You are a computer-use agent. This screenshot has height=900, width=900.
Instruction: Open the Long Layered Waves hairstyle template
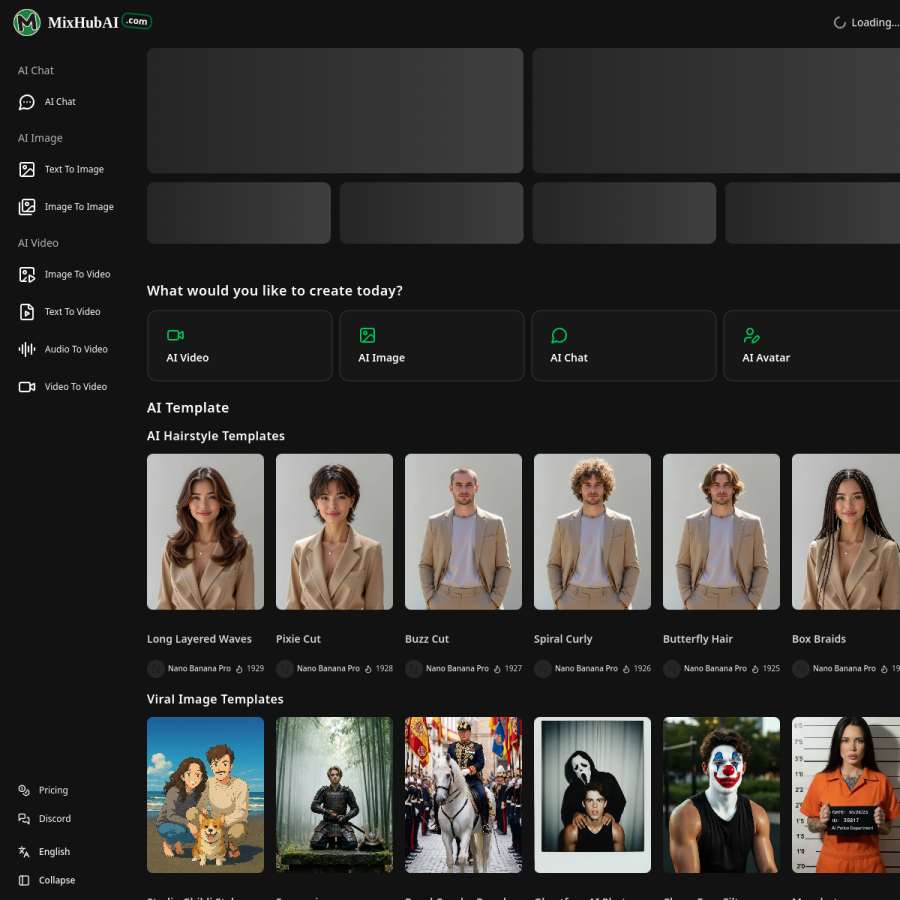[205, 532]
